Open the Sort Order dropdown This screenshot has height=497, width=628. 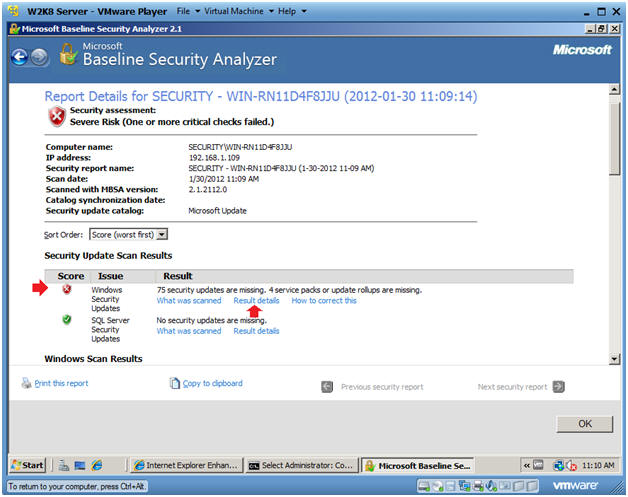(x=128, y=234)
